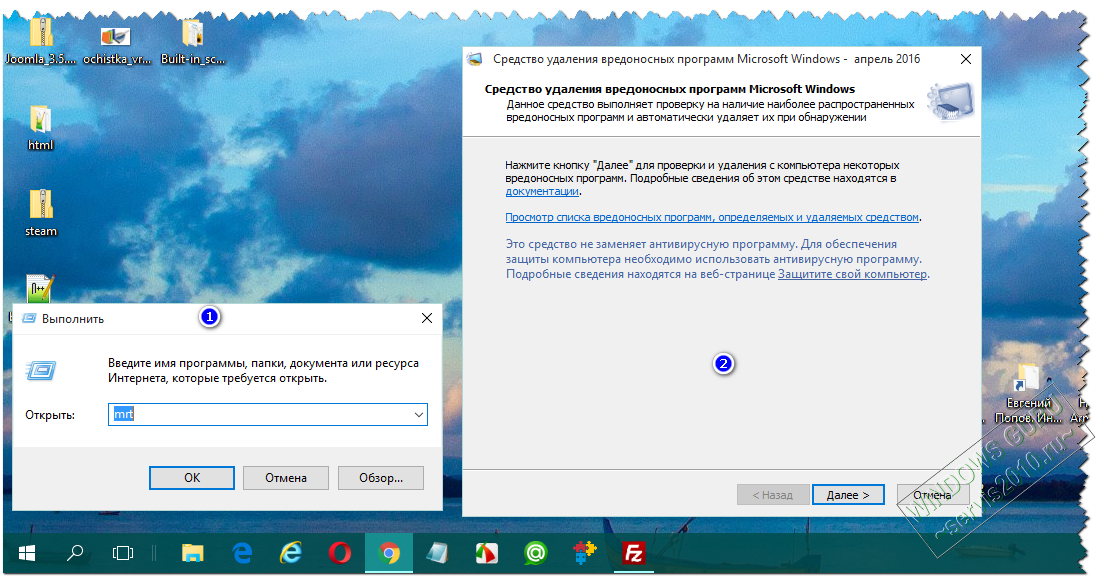Select the html folder on the desktop
Image resolution: width=1099 pixels, height=577 pixels.
point(41,128)
